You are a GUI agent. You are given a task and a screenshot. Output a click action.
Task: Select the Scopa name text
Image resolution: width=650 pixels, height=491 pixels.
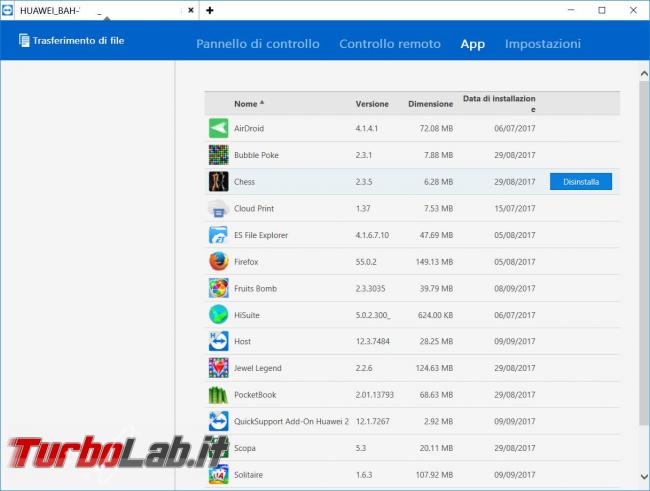(245, 448)
